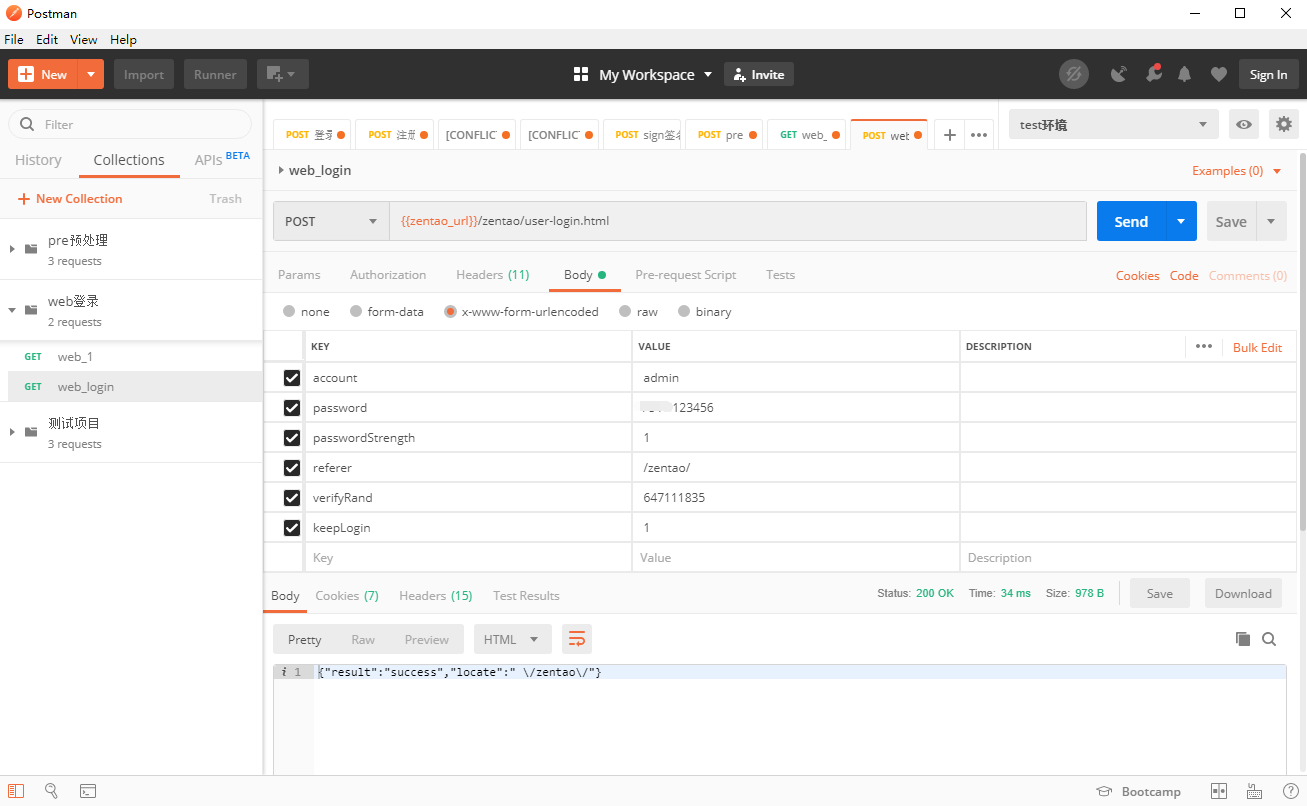Viewport: 1307px width, 806px height.
Task: Open Bootcamp from the status bar
Action: click(1138, 791)
